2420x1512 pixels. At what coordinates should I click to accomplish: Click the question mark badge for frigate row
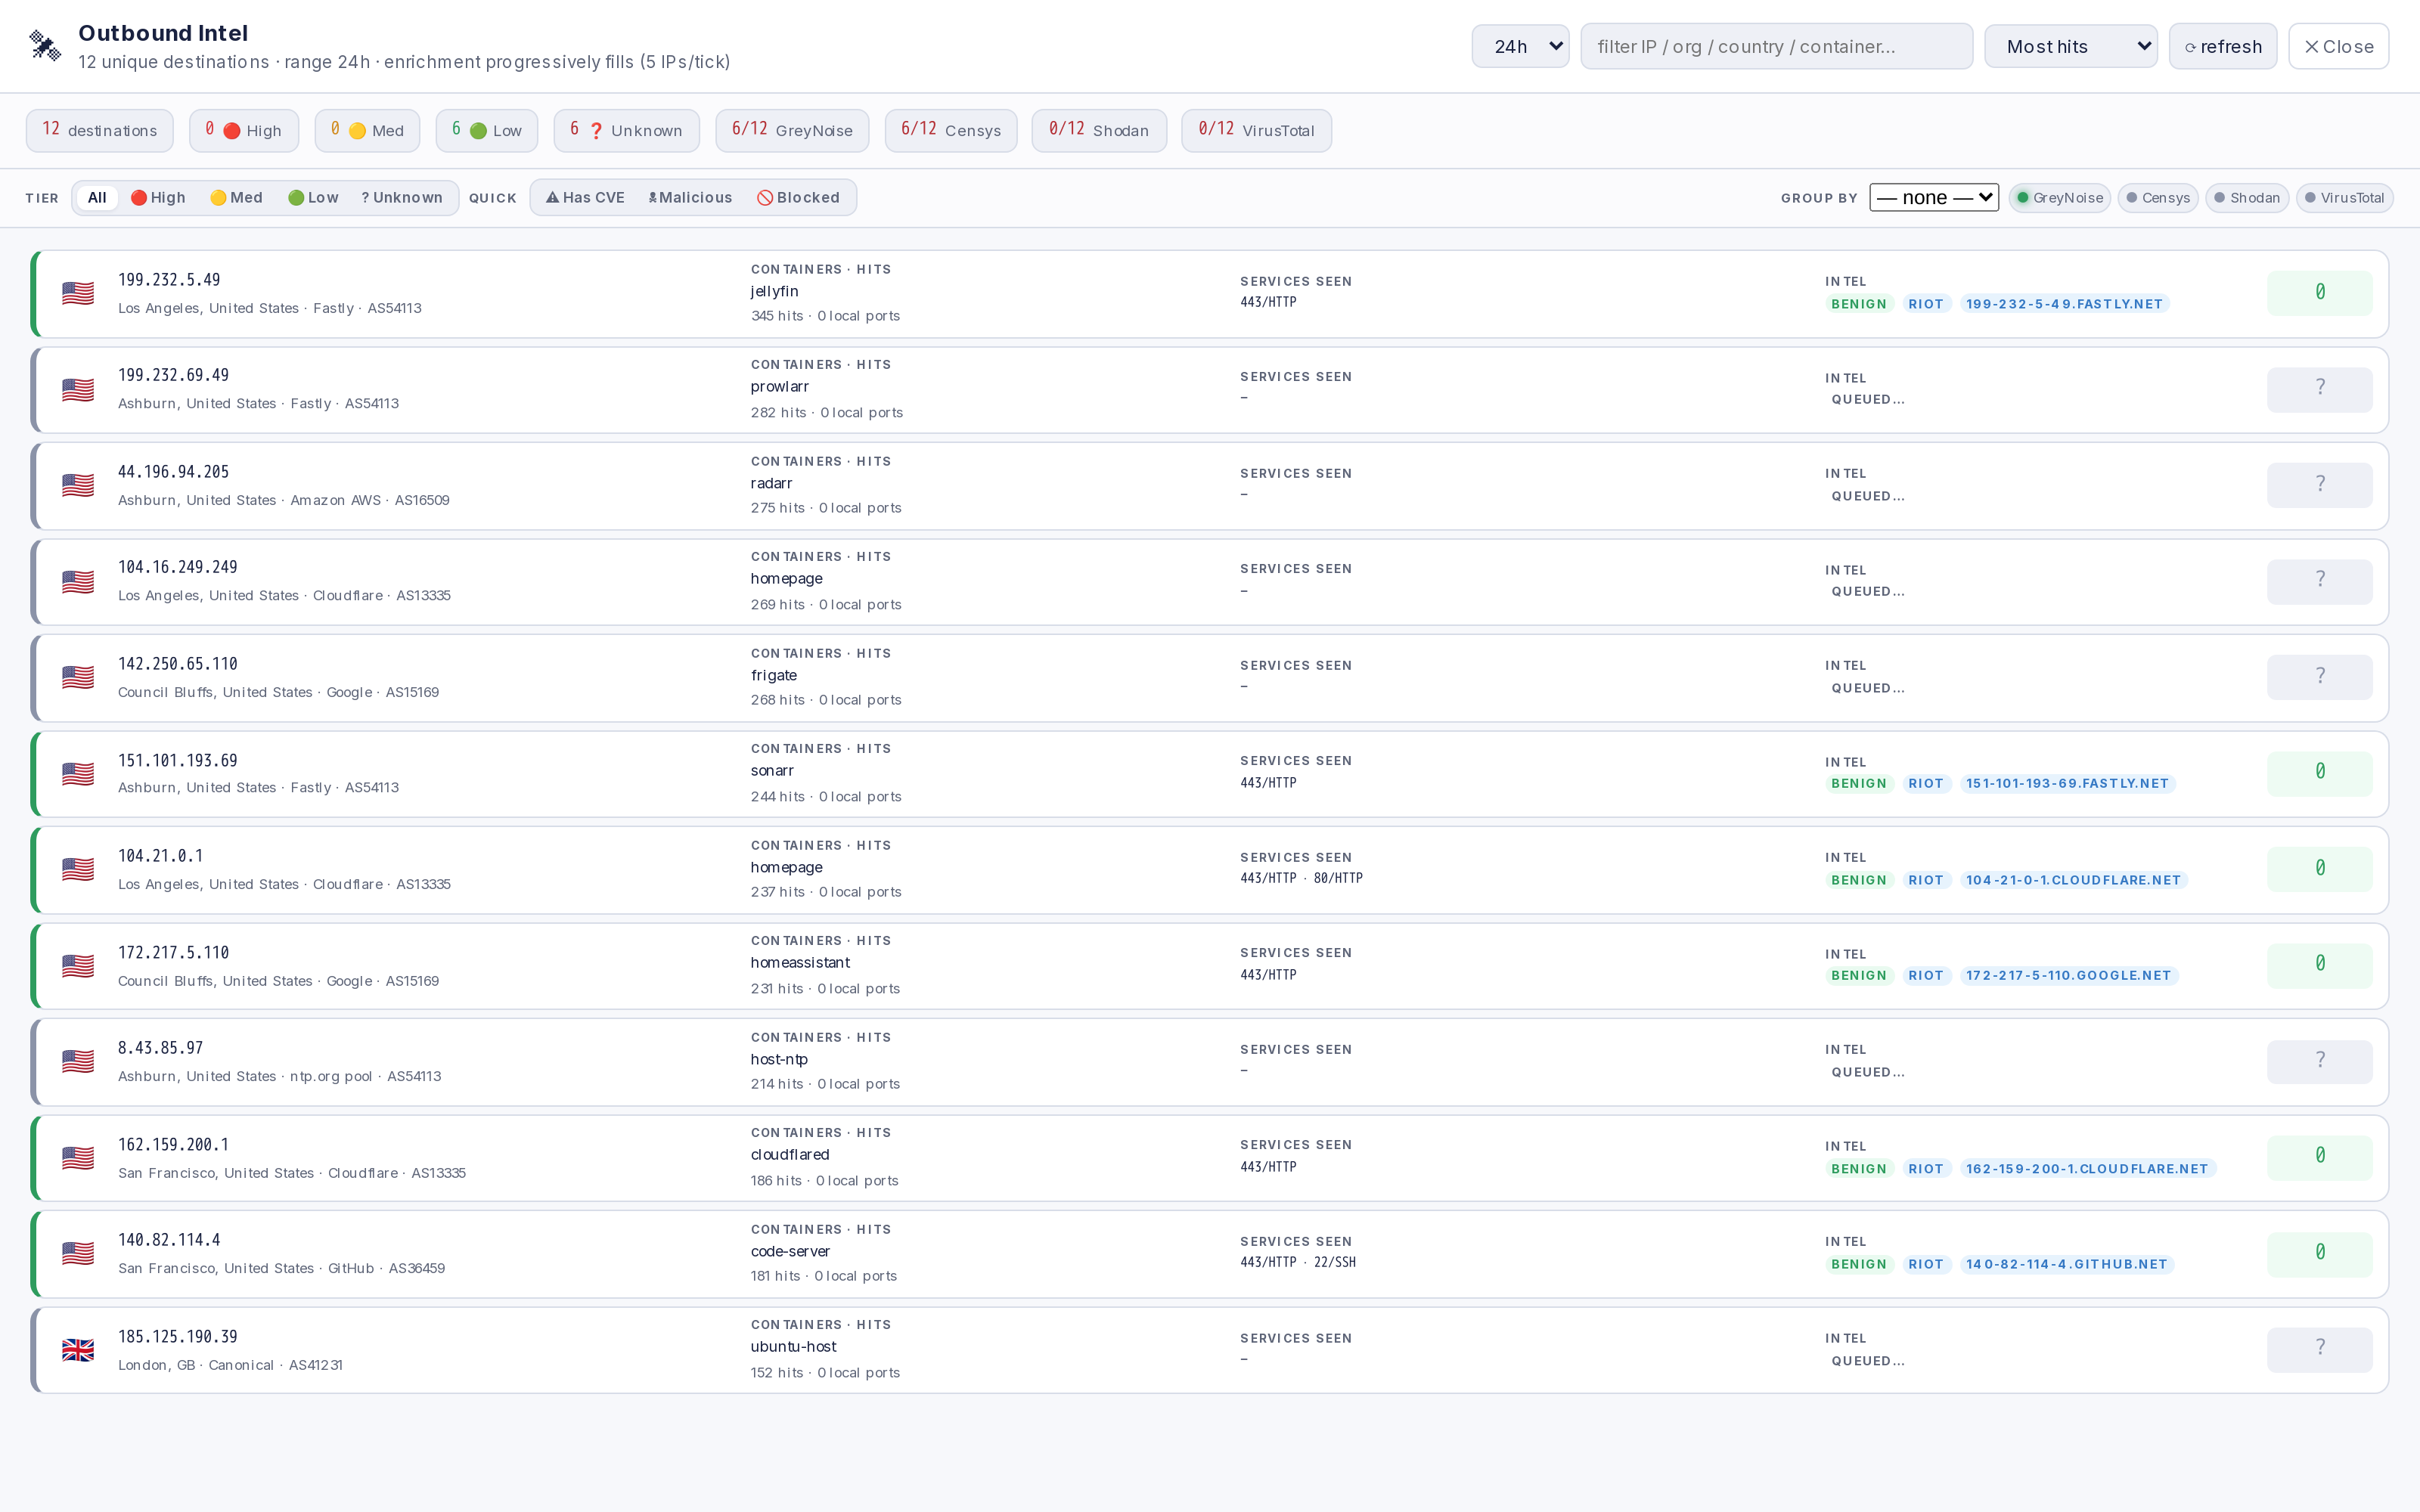(x=2319, y=677)
